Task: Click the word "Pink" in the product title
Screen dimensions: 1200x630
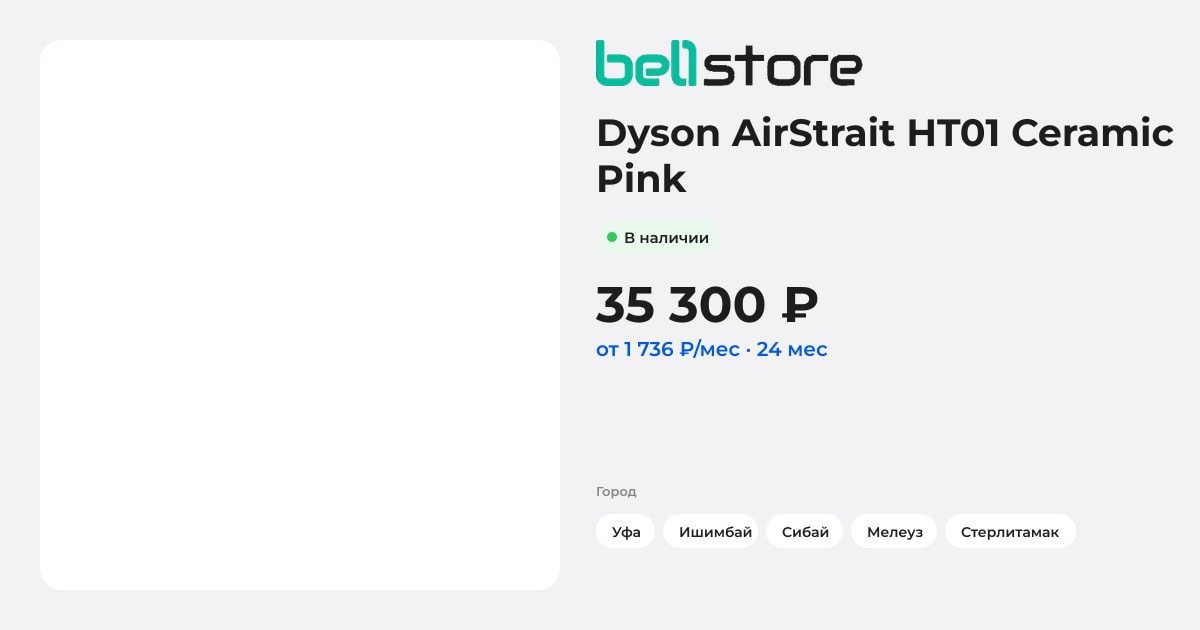Action: pos(641,179)
